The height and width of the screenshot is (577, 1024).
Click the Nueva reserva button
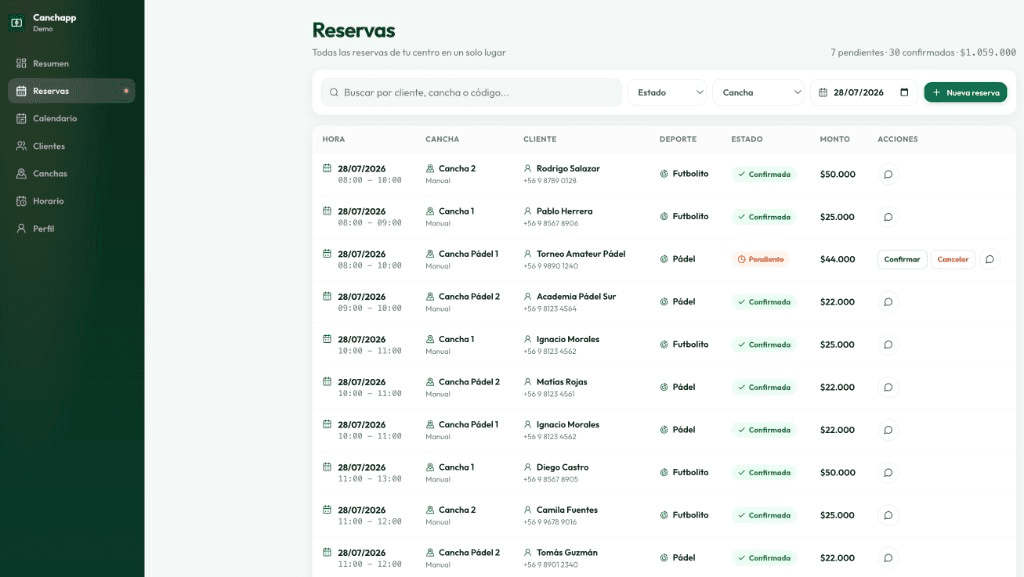pyautogui.click(x=965, y=93)
